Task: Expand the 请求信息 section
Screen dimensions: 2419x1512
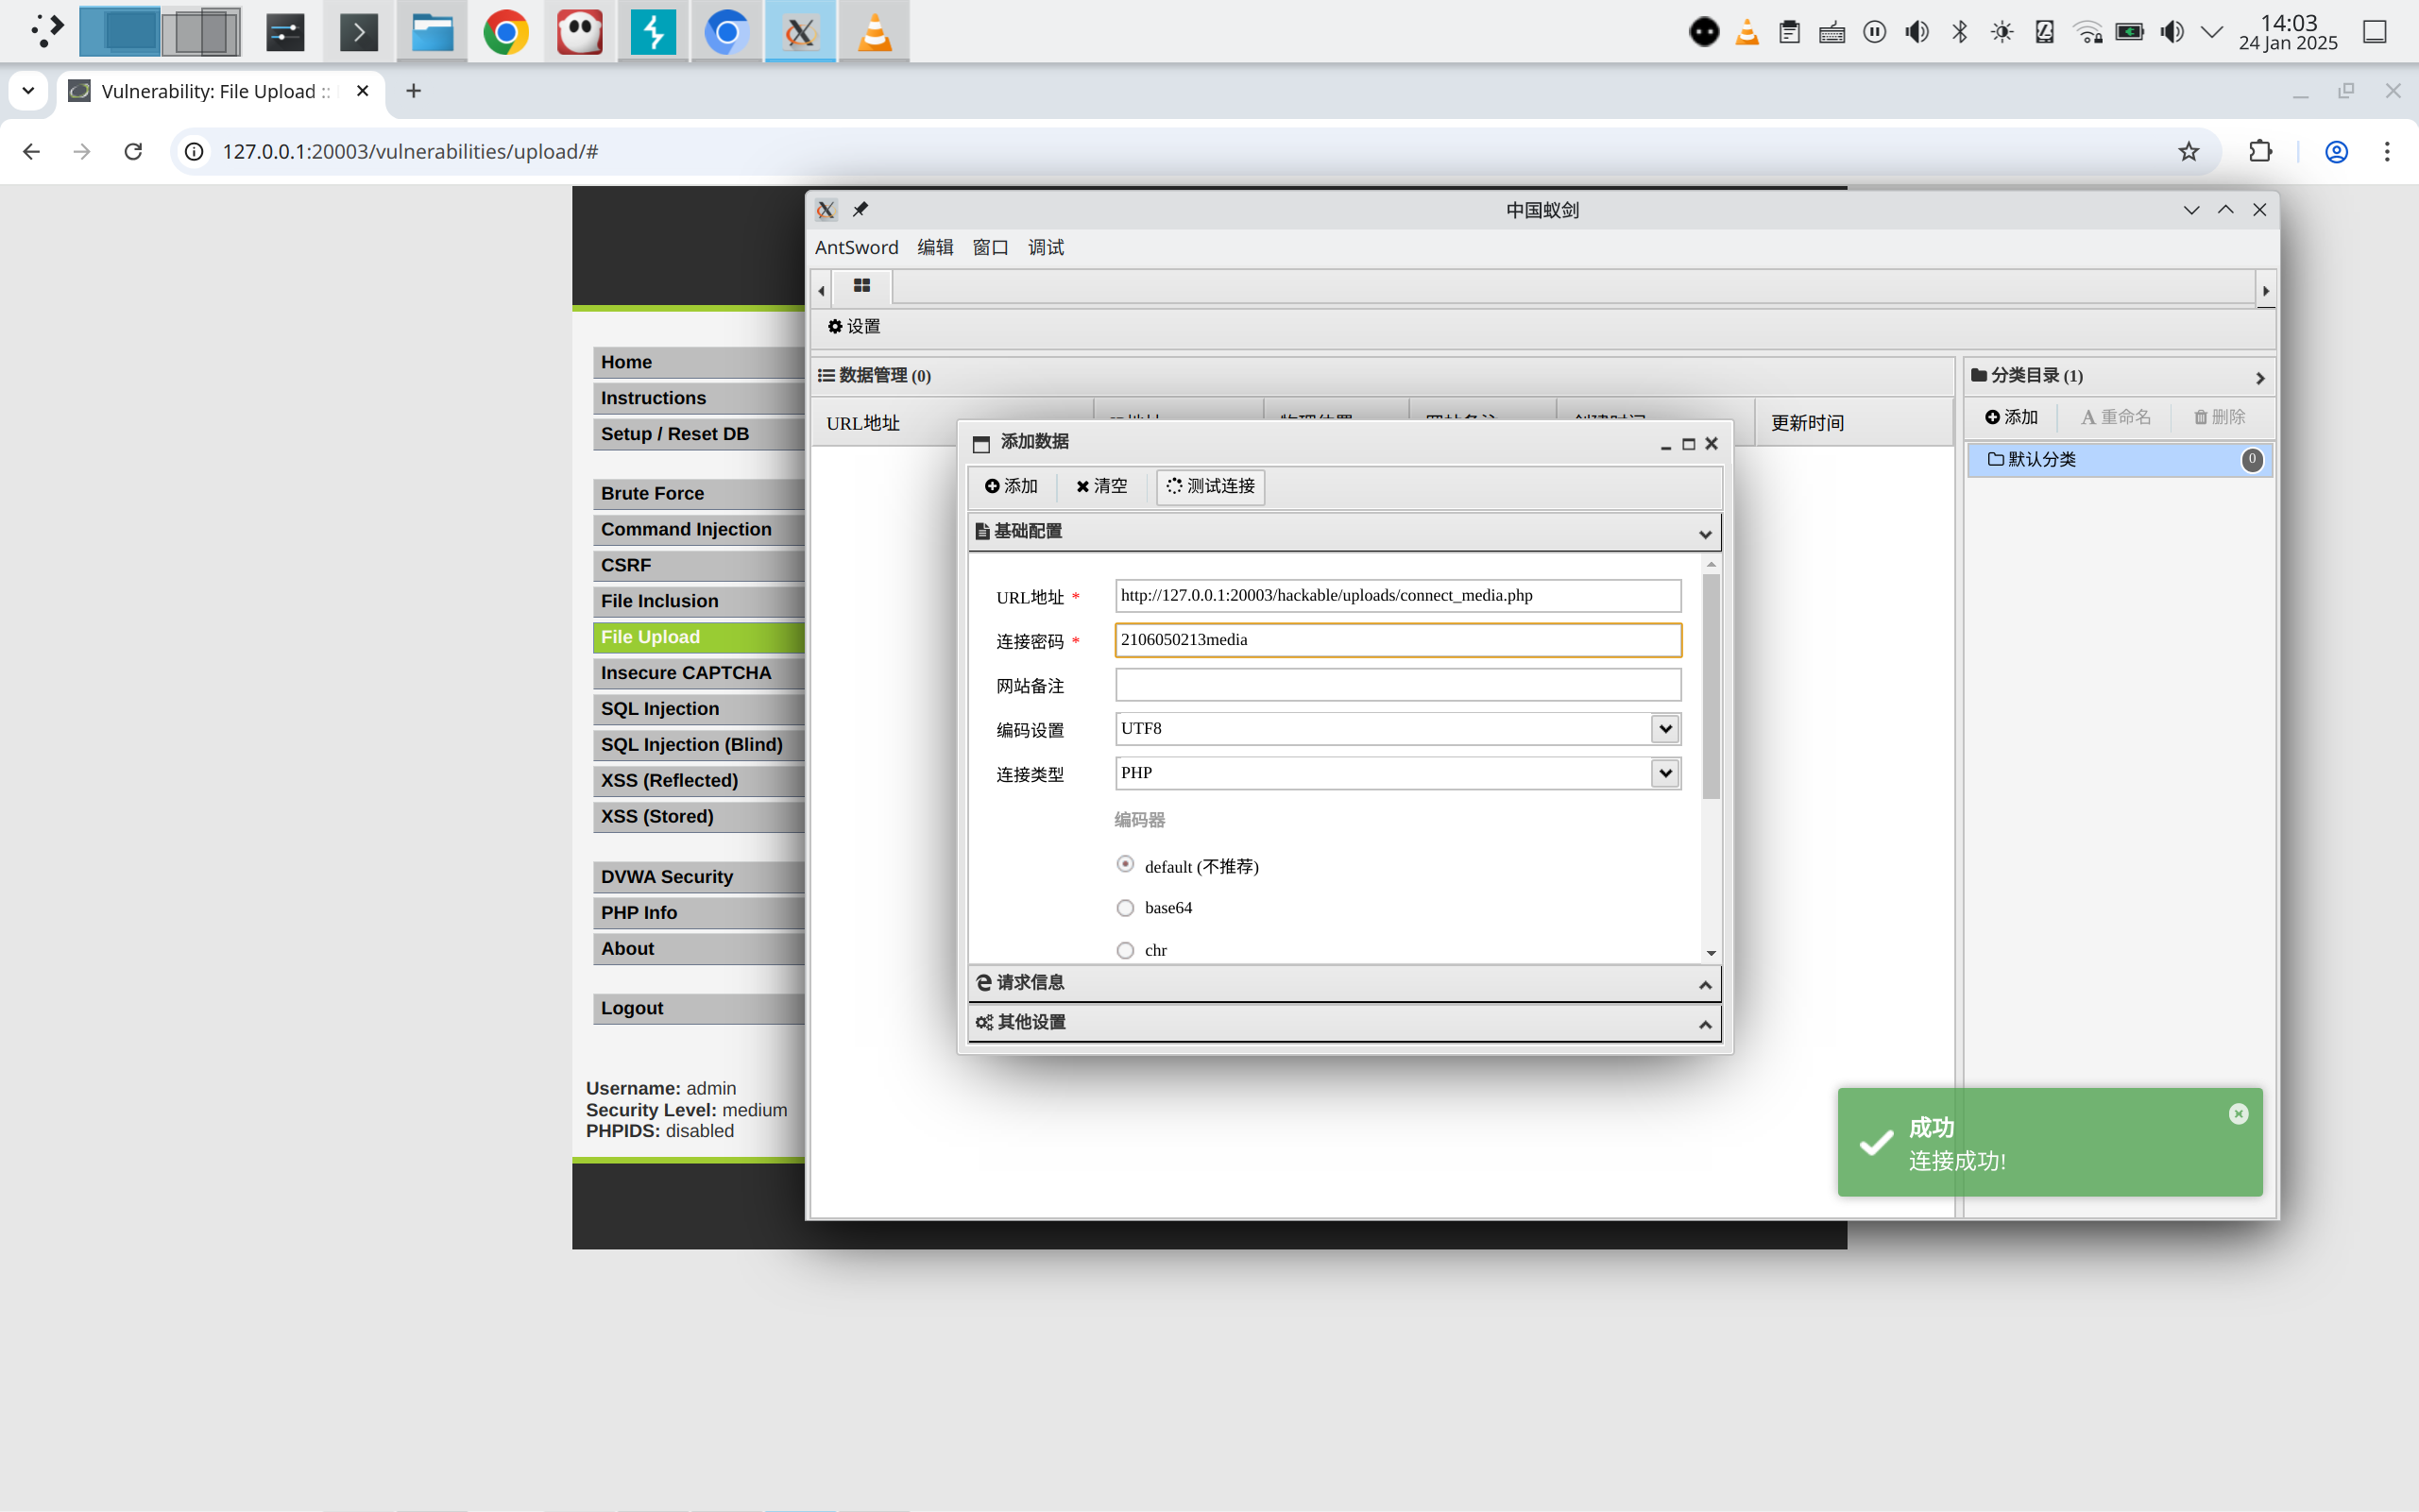Action: (1344, 983)
